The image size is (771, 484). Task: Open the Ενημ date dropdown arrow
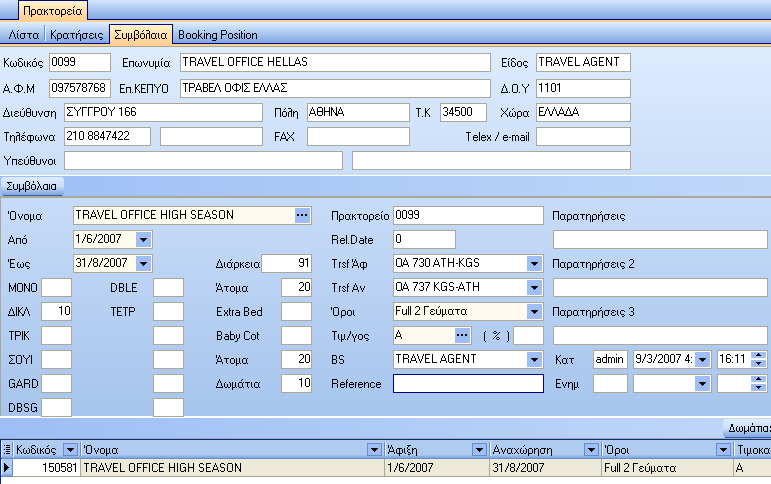[x=702, y=384]
